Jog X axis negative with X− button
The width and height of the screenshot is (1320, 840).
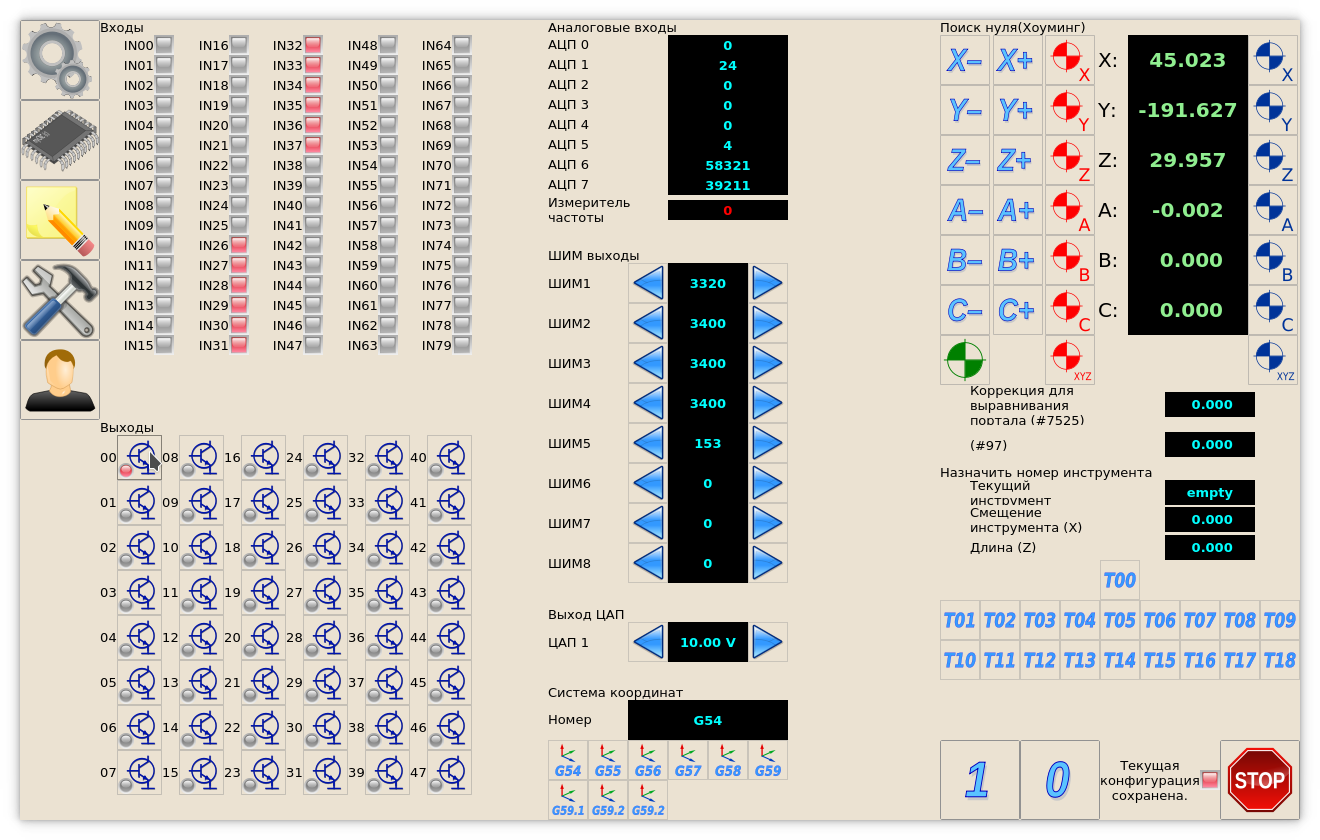pyautogui.click(x=965, y=60)
